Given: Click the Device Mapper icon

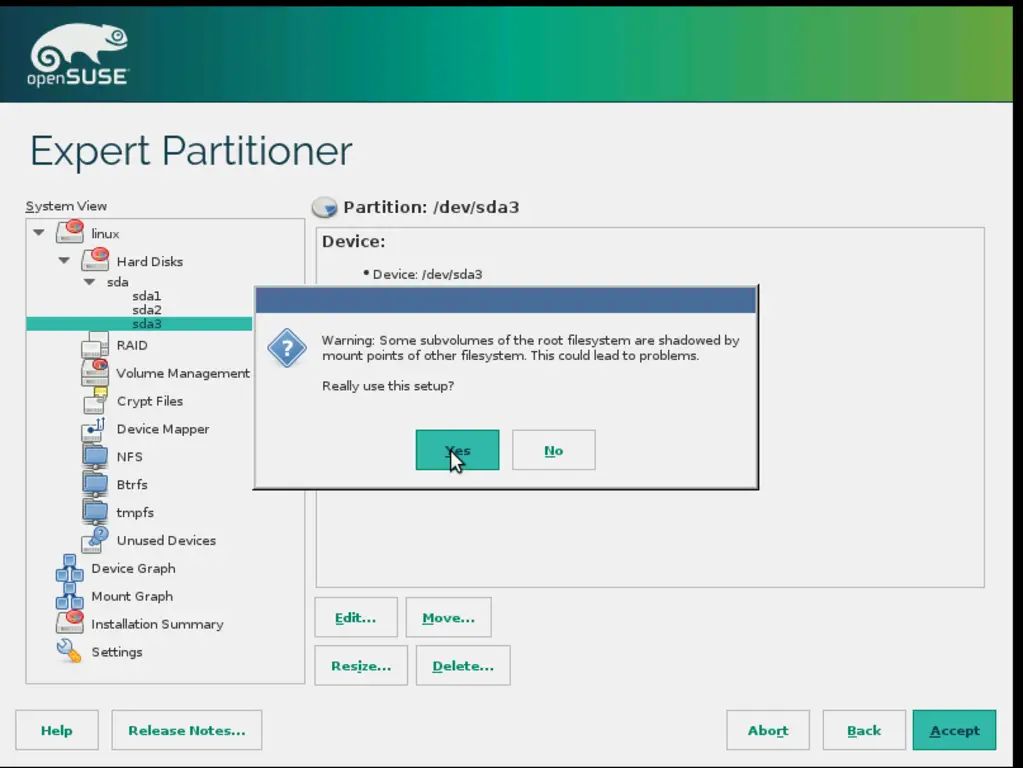Looking at the screenshot, I should (94, 429).
